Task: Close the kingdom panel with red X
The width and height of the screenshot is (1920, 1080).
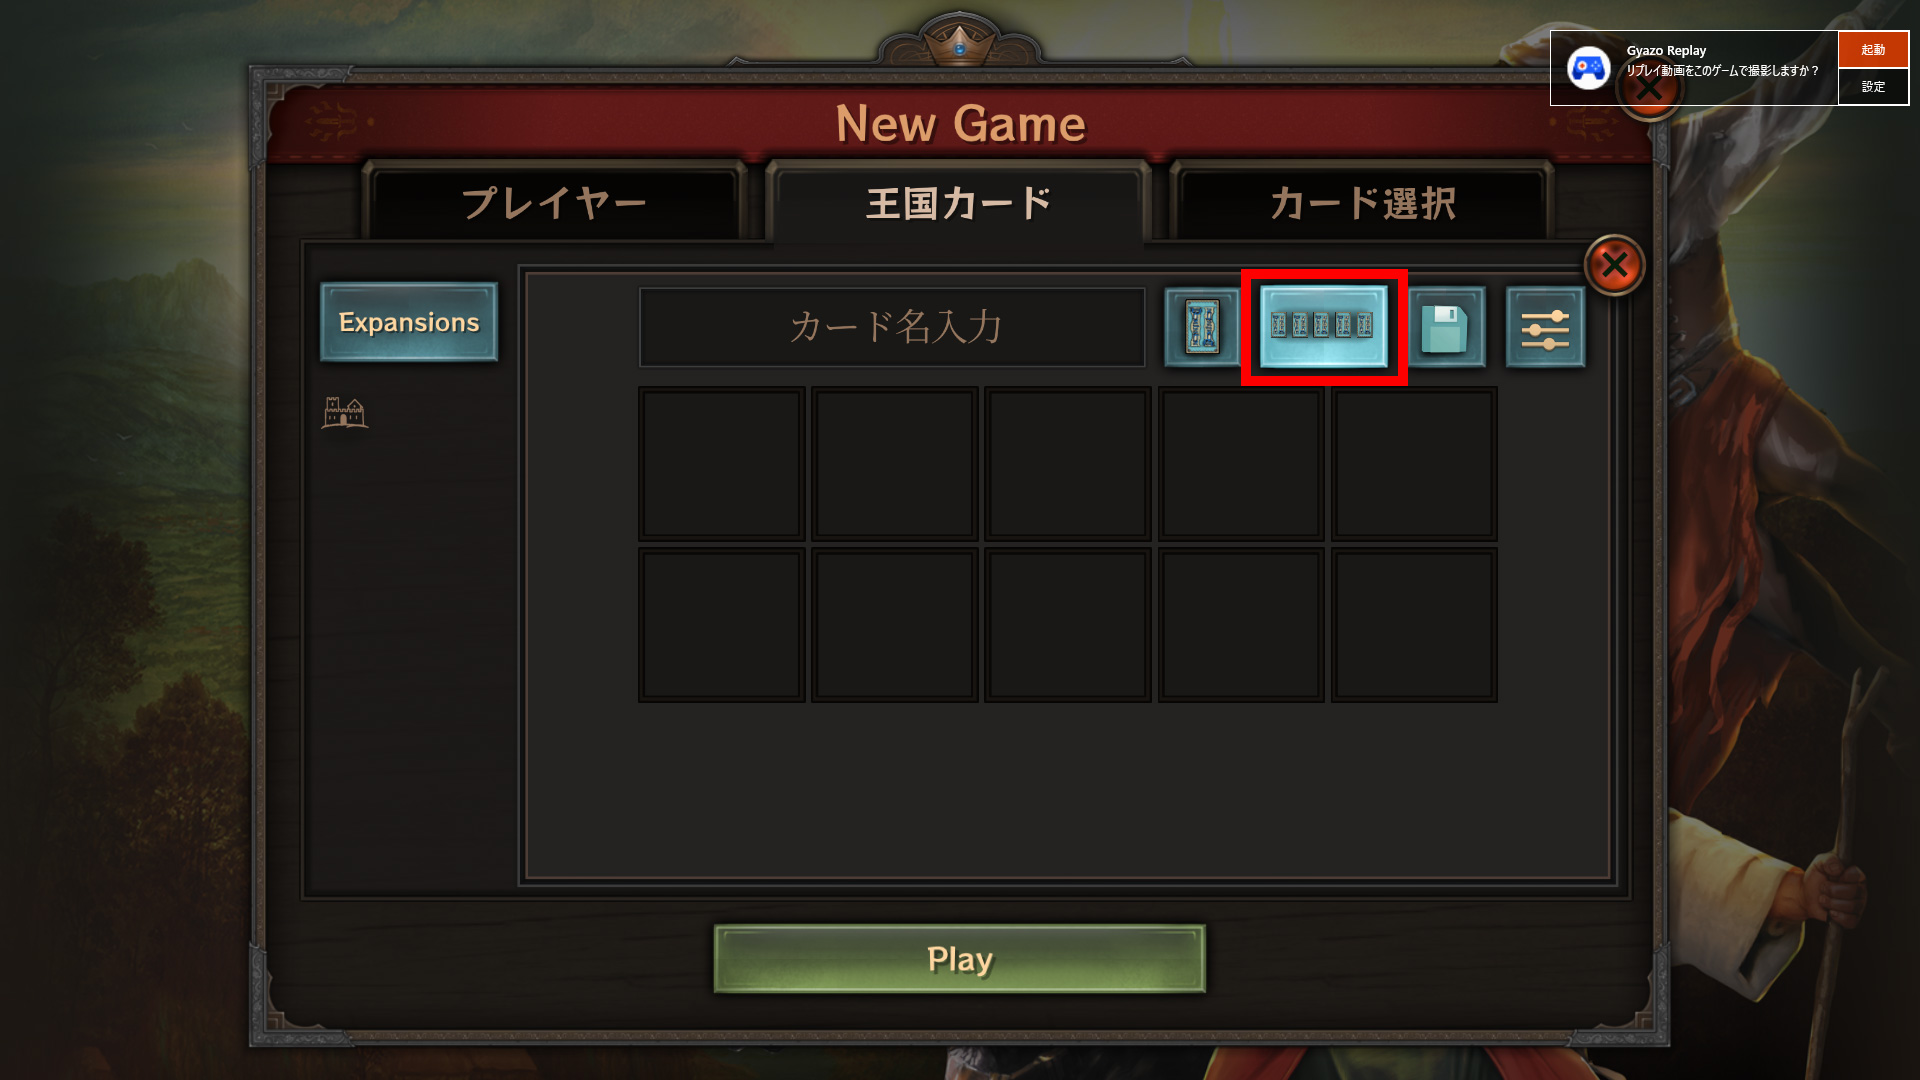Action: pyautogui.click(x=1614, y=265)
